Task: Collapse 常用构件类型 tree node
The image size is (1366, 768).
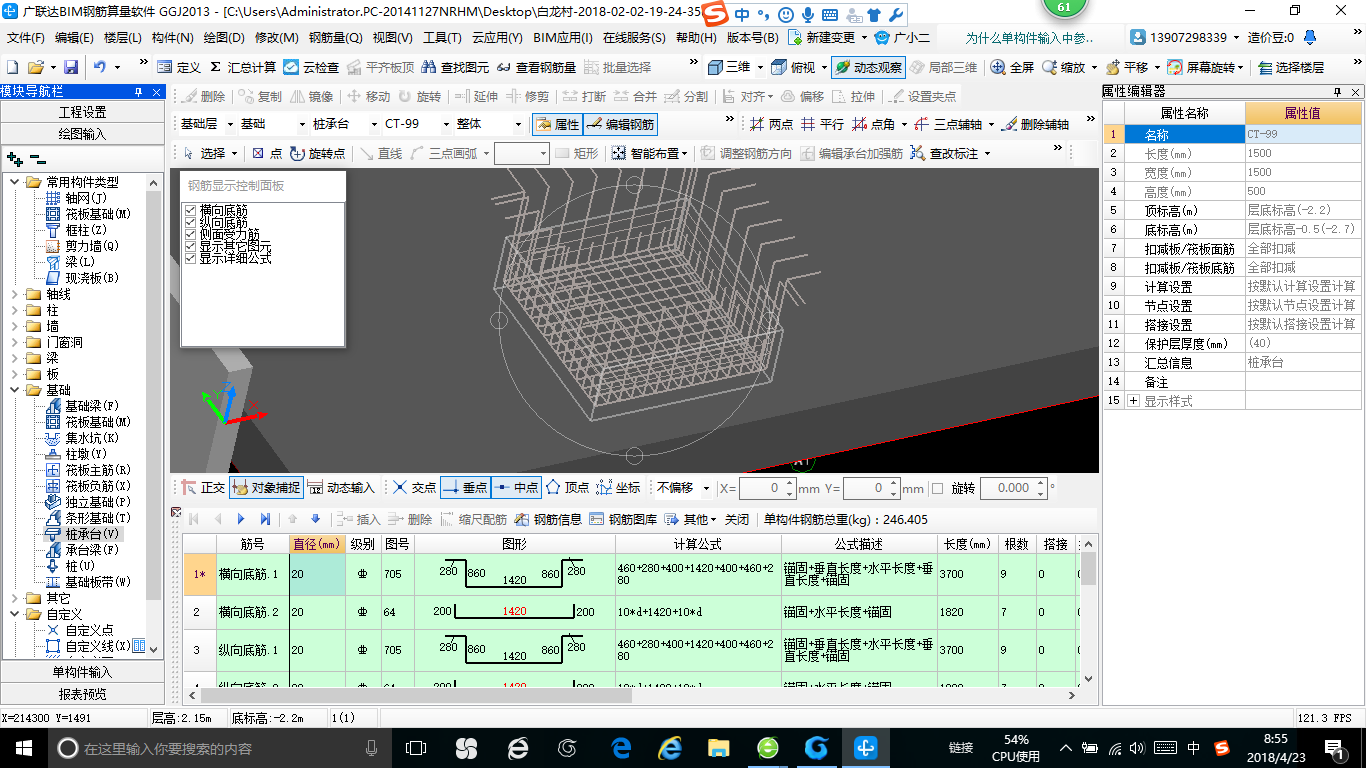Action: (14, 182)
